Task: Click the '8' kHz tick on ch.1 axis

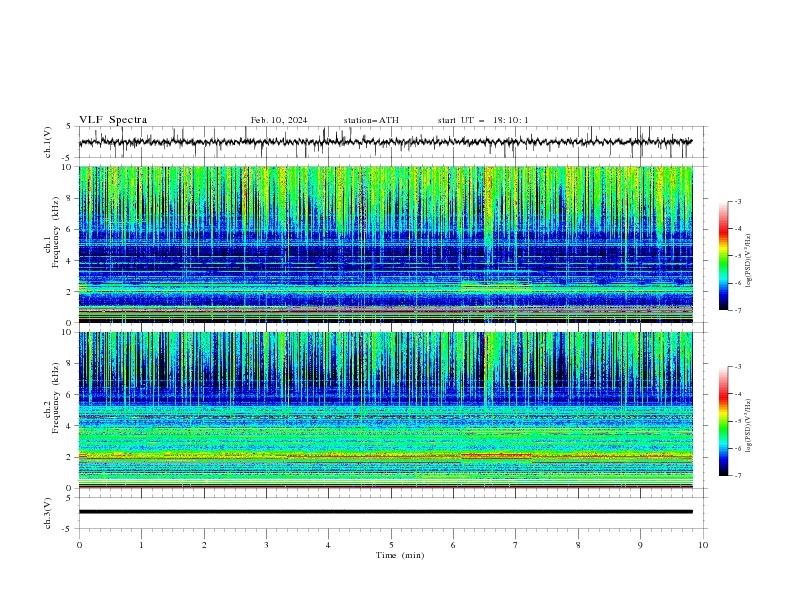Action: (x=70, y=198)
